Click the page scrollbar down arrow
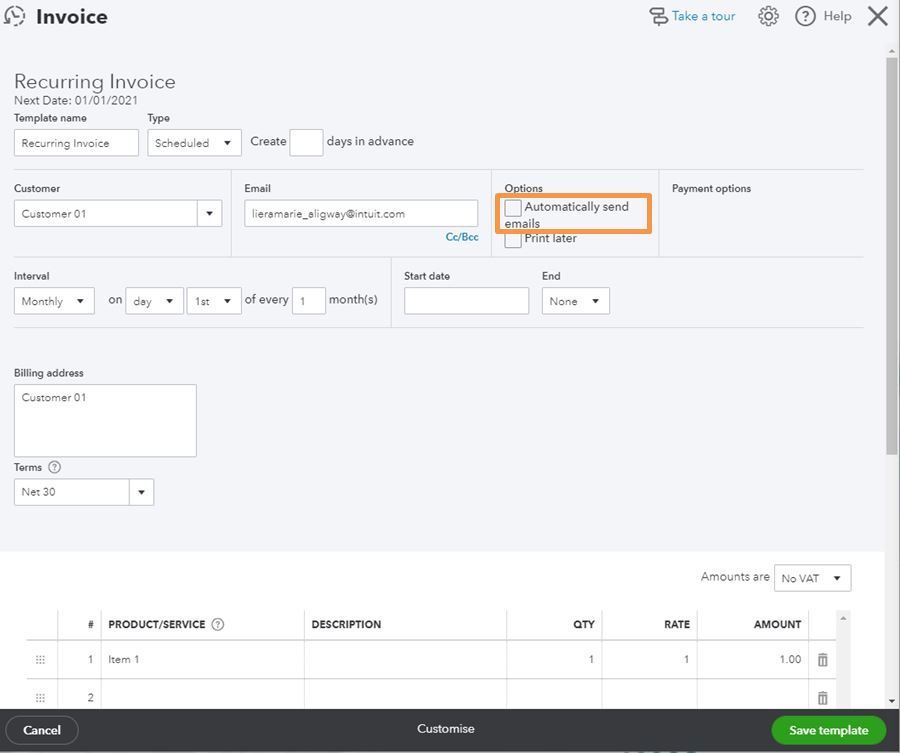 coord(891,701)
